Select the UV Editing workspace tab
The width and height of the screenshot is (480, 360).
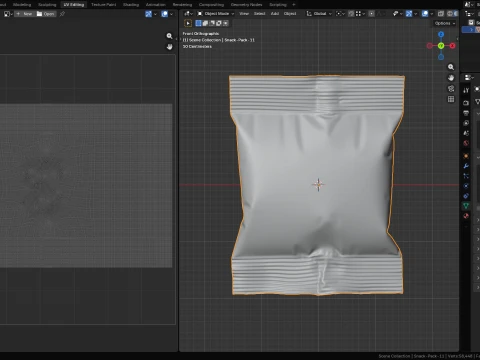[74, 5]
